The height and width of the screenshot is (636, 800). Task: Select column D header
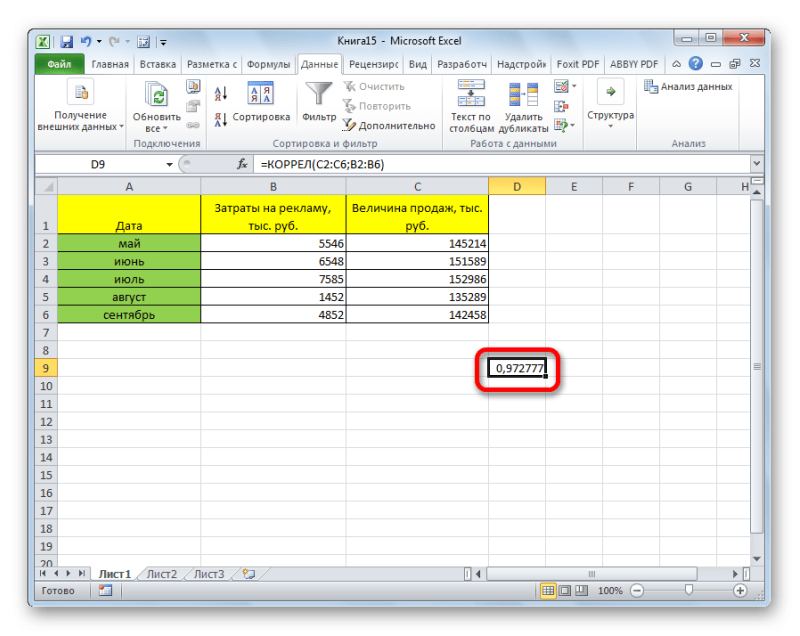click(x=517, y=187)
